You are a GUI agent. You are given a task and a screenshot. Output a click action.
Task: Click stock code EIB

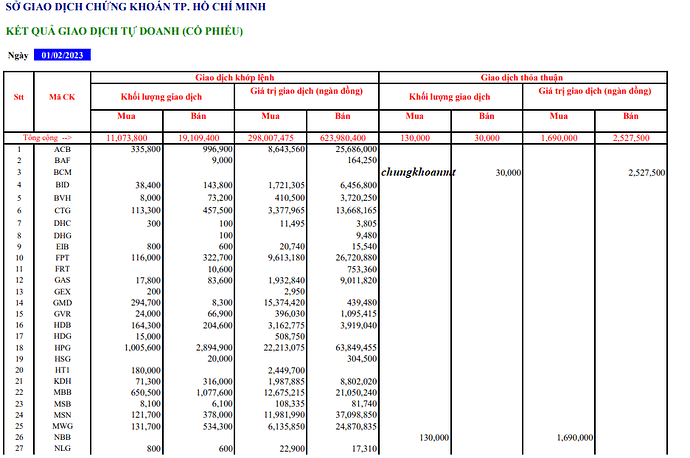pos(62,247)
